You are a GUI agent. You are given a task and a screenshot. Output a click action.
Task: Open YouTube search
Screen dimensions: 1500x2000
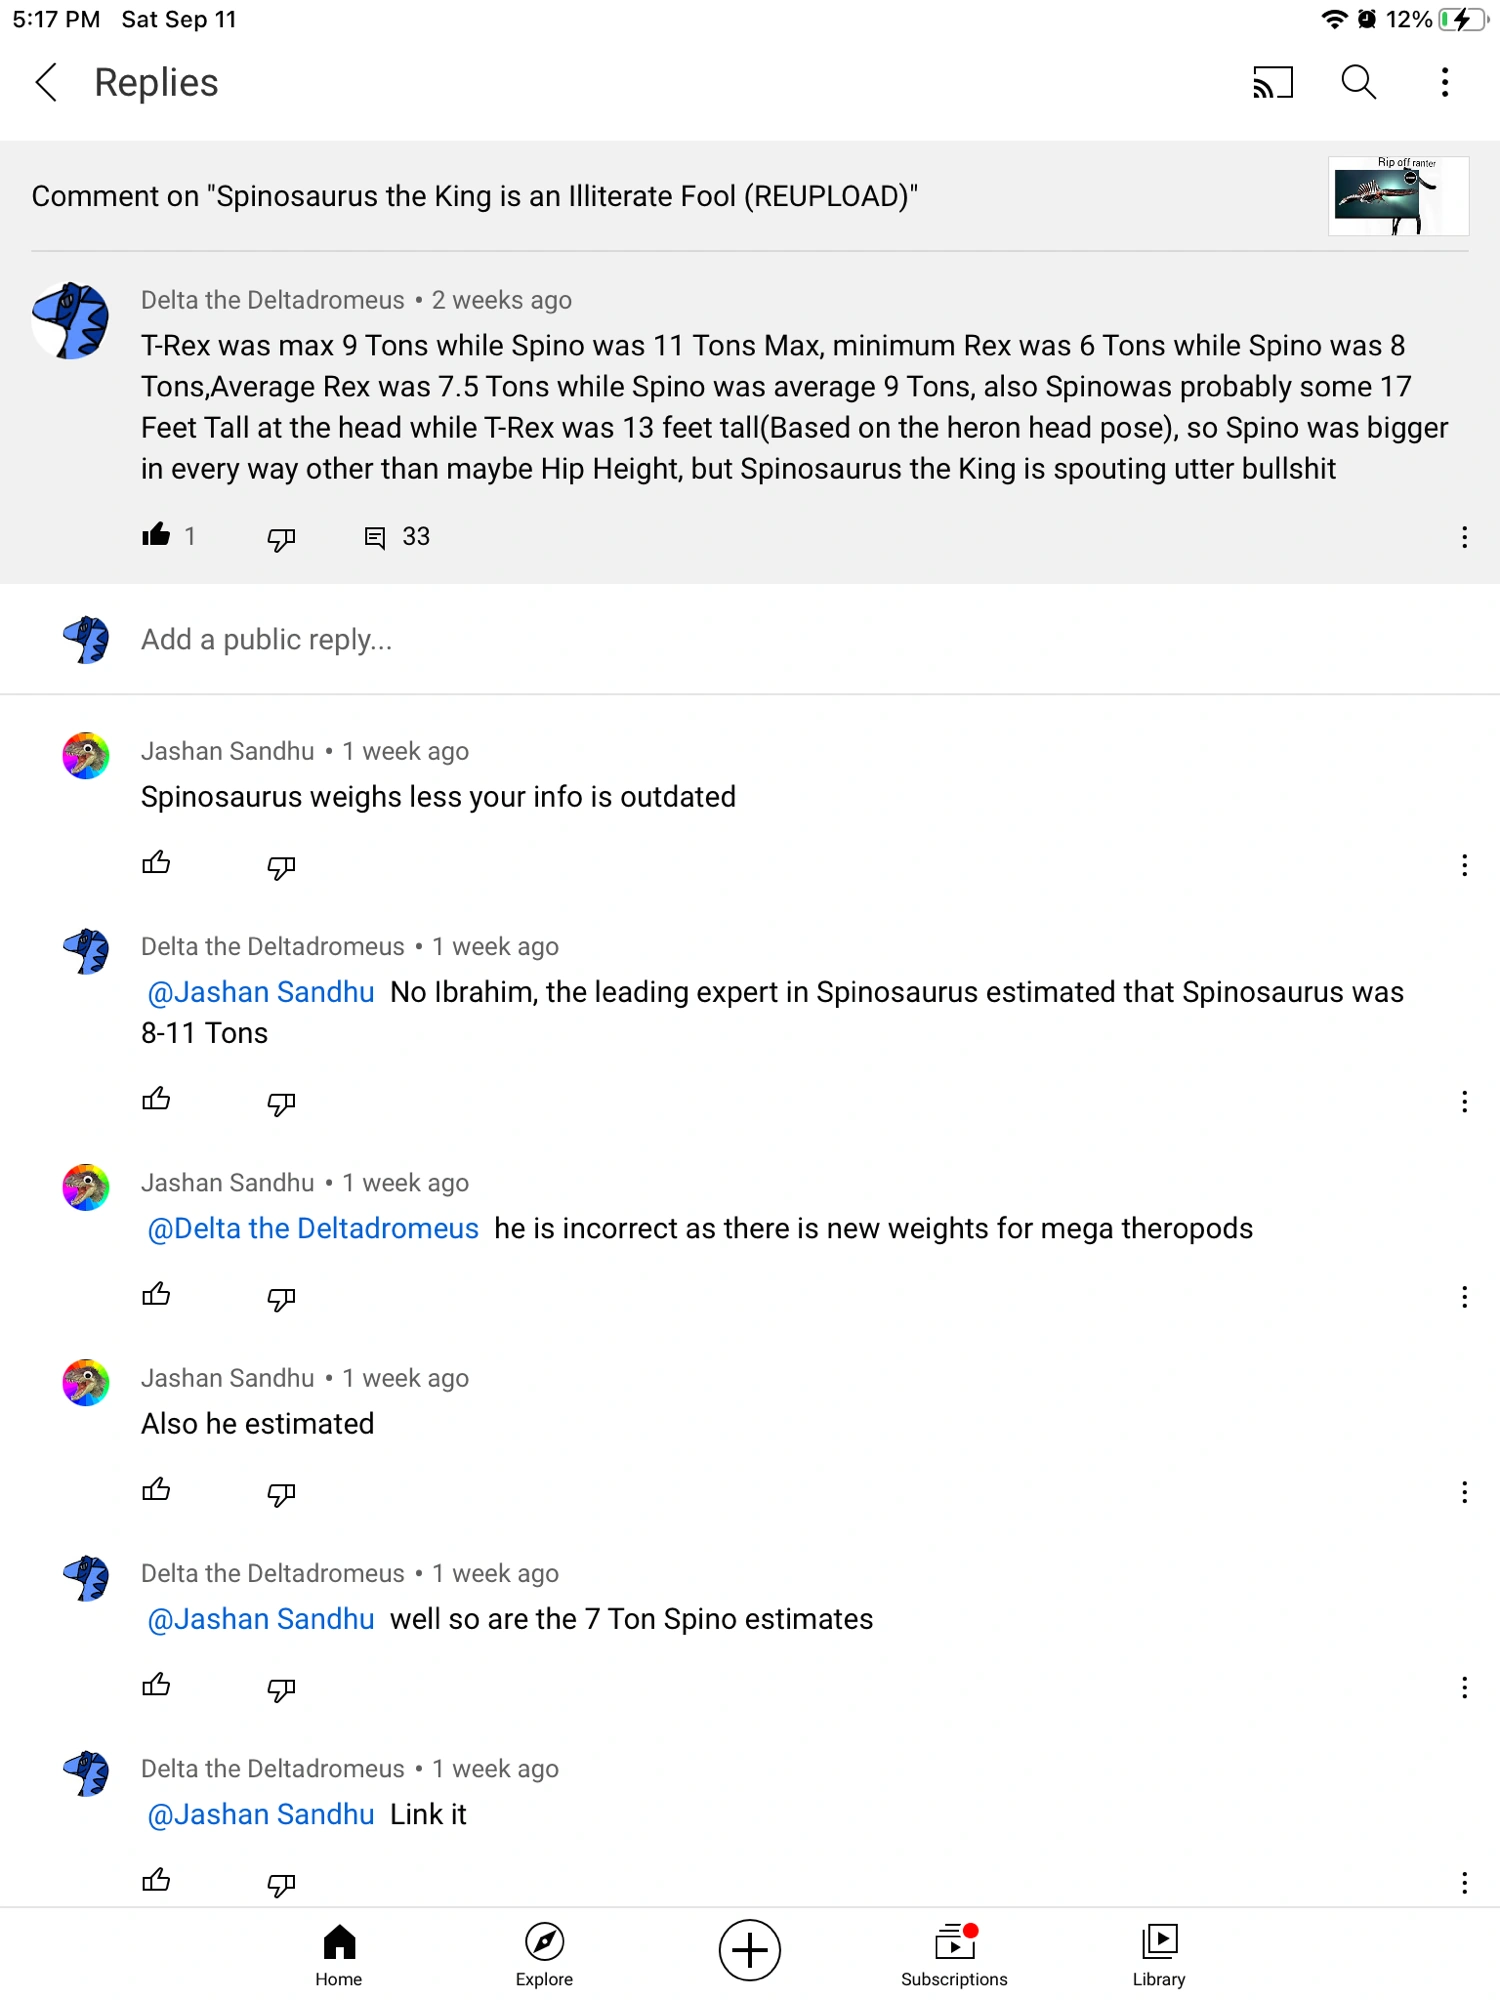click(1357, 83)
